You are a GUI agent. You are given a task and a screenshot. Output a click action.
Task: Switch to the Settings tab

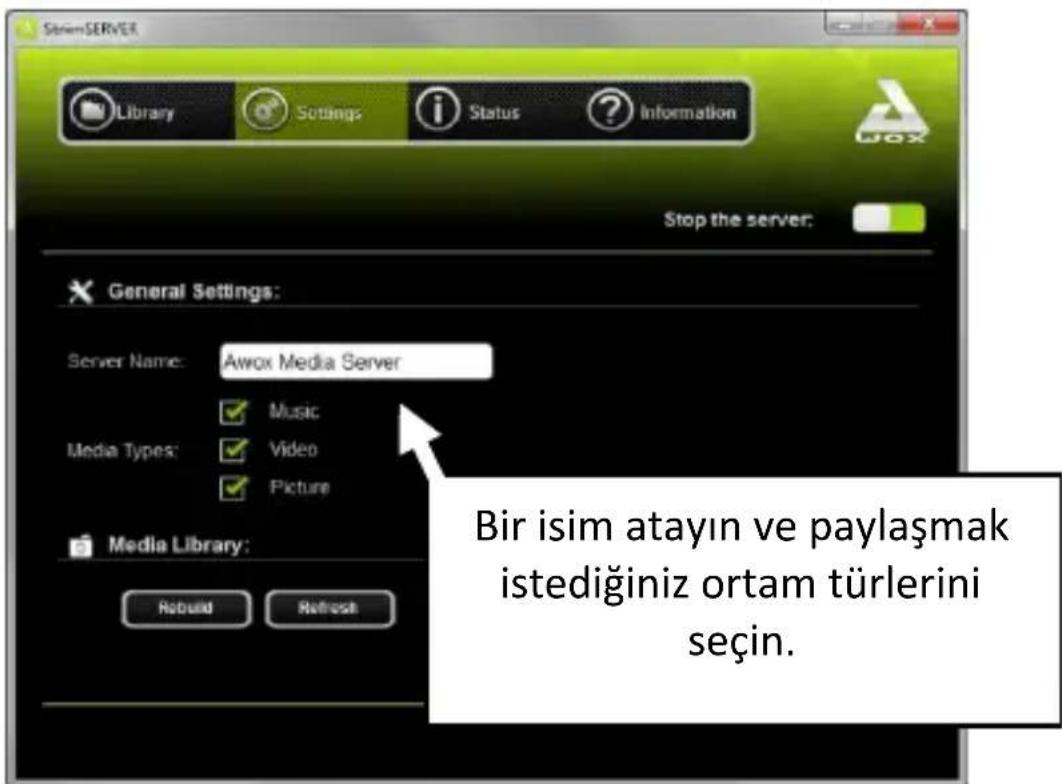pos(322,111)
